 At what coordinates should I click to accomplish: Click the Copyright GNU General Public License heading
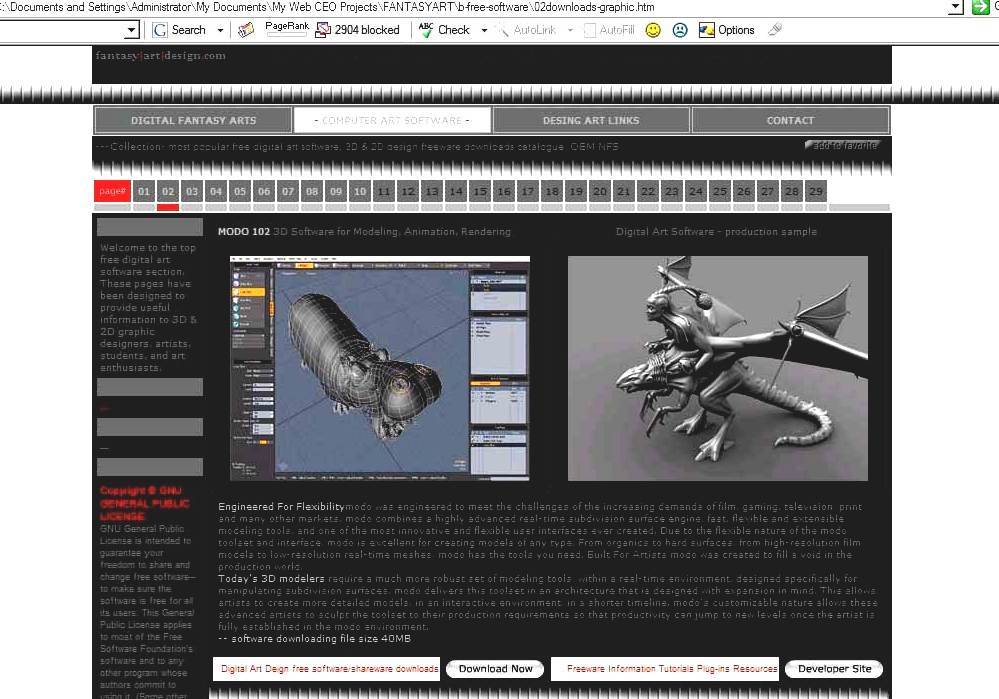pyautogui.click(x=145, y=503)
